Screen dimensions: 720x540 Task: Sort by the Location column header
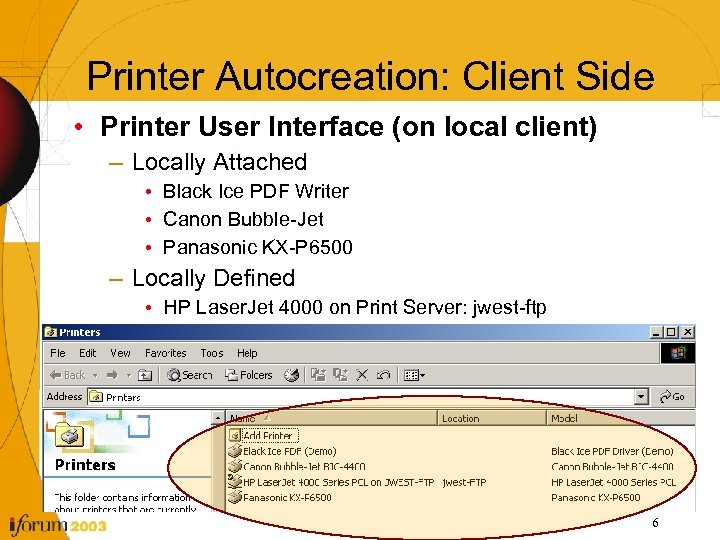click(492, 418)
